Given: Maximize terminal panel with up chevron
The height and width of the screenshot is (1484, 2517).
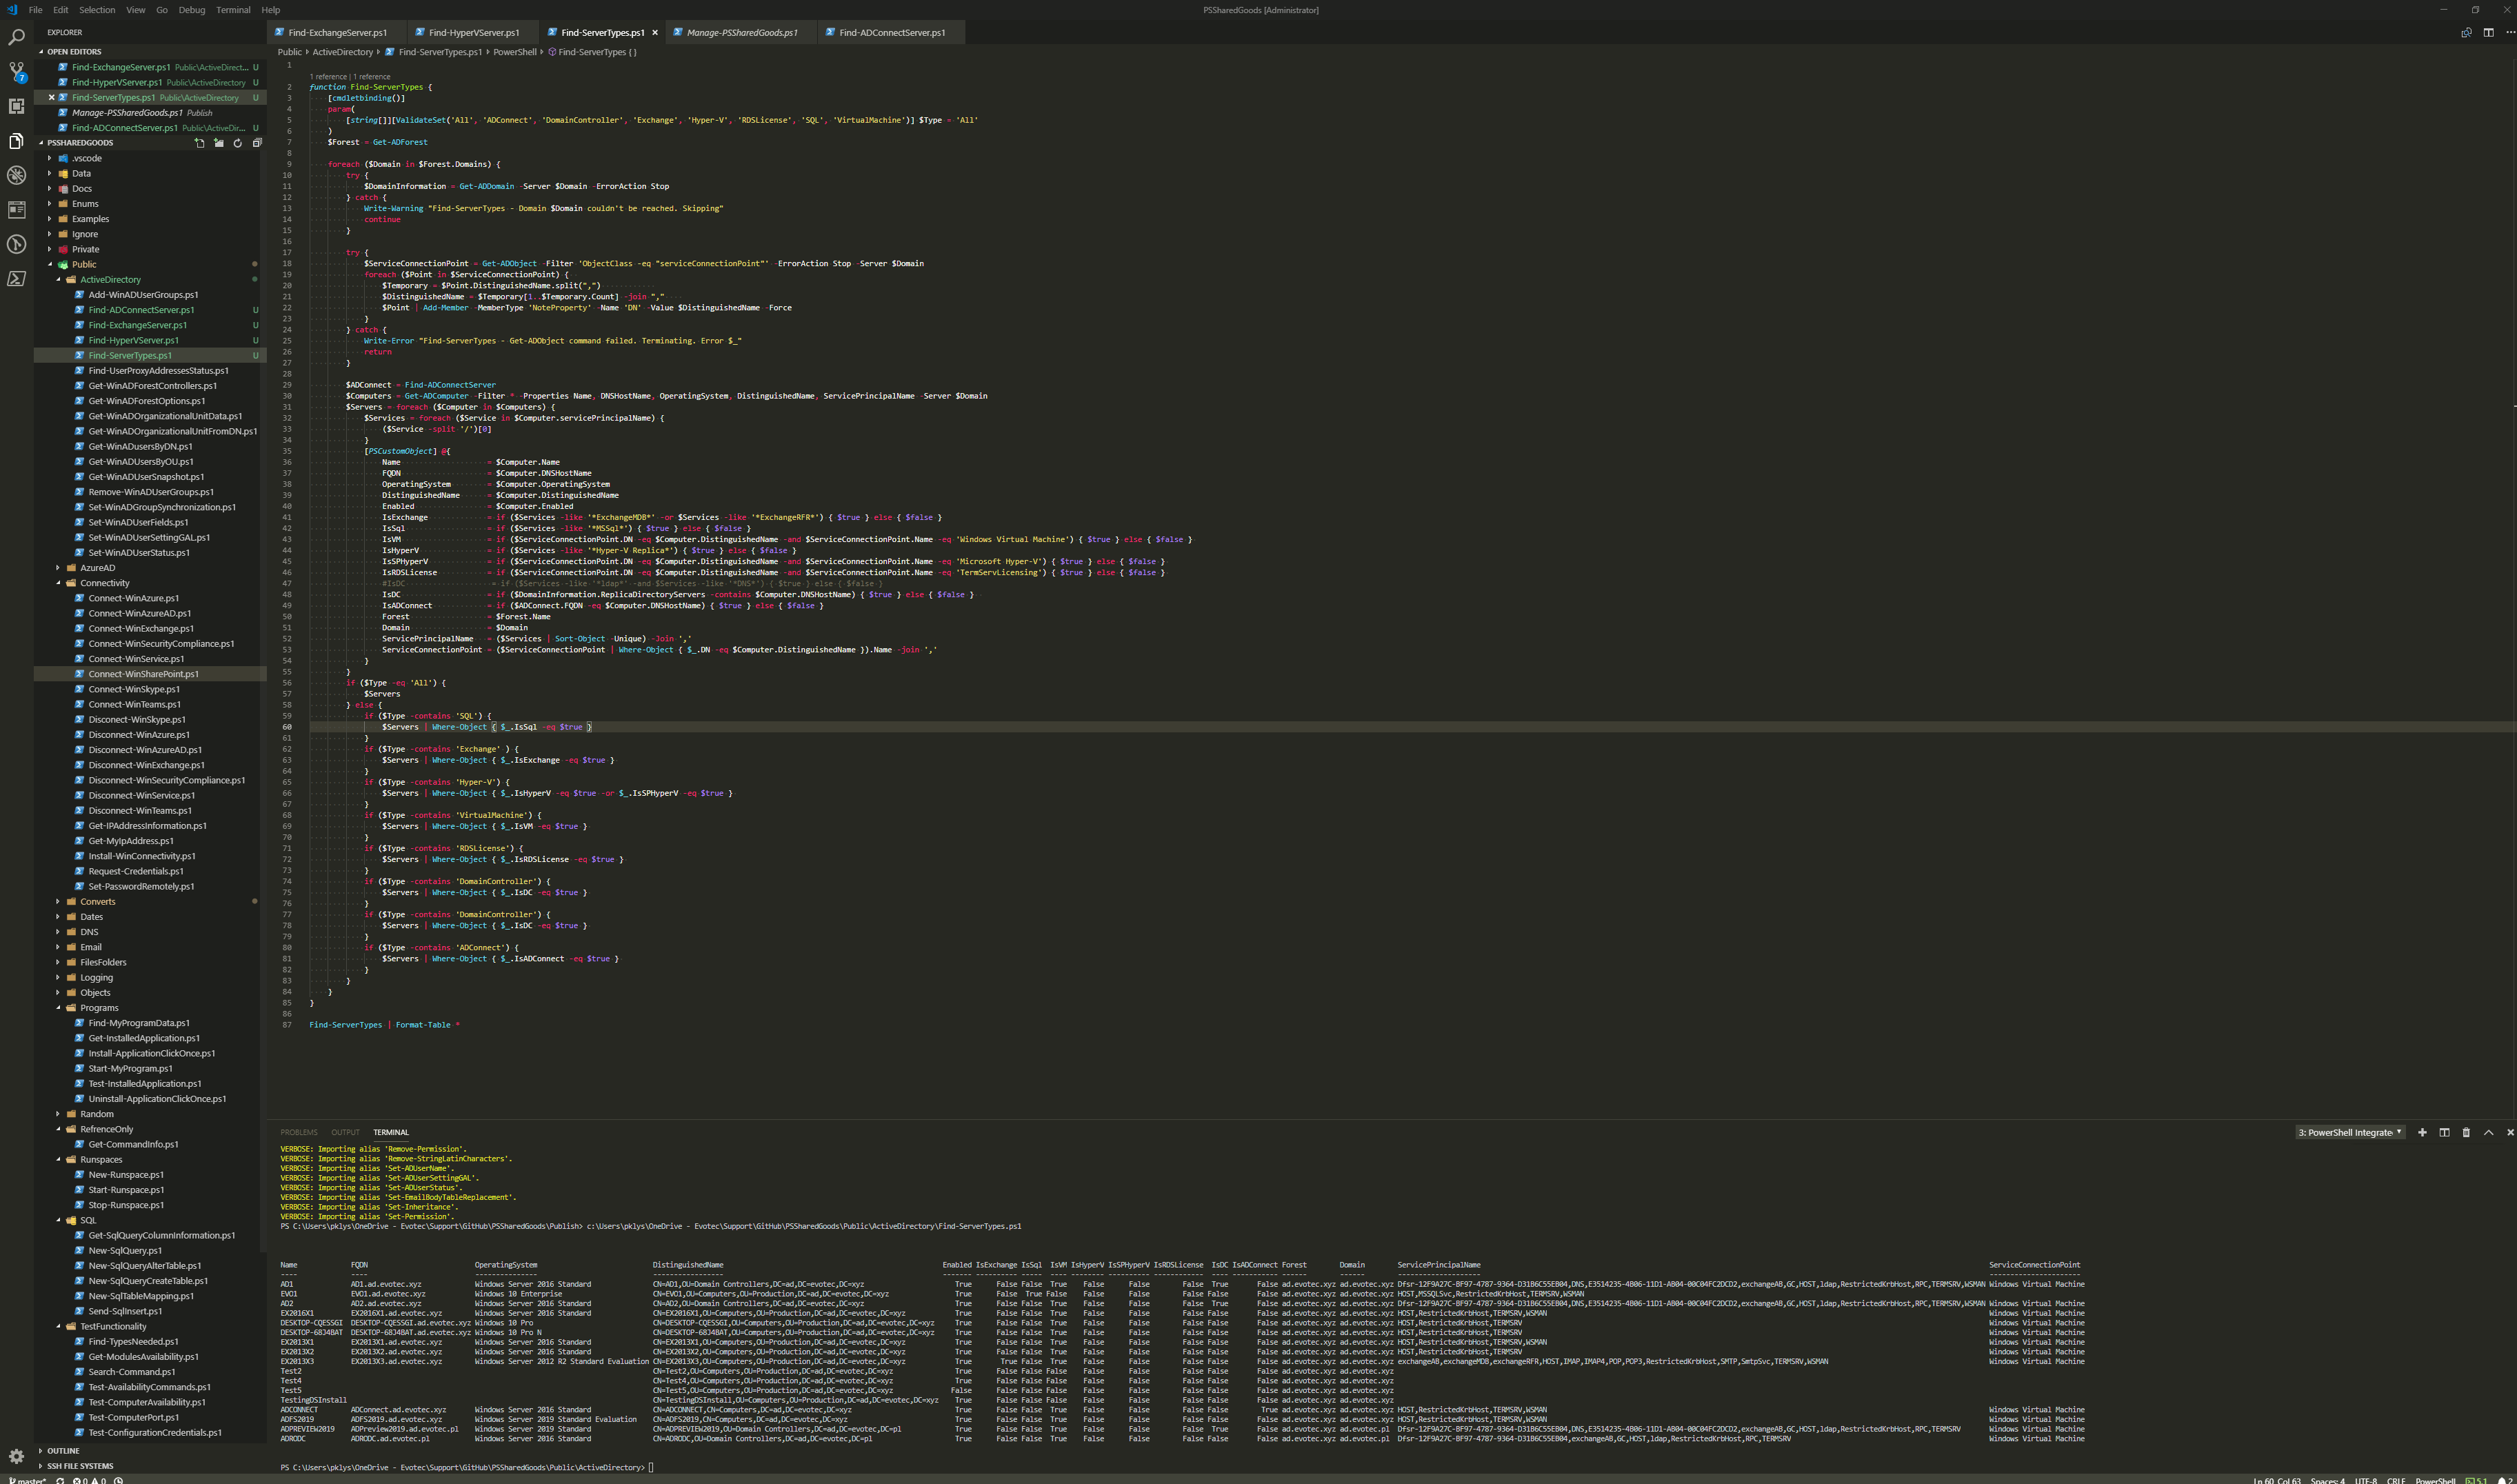Looking at the screenshot, I should [x=2488, y=1132].
